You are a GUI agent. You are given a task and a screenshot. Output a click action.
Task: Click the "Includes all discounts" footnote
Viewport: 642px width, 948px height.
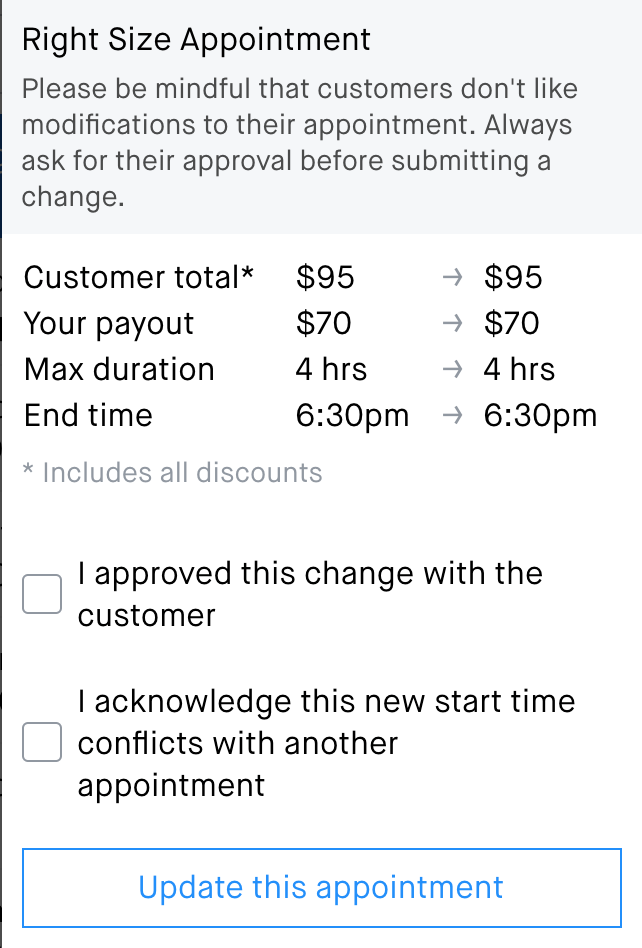click(172, 473)
